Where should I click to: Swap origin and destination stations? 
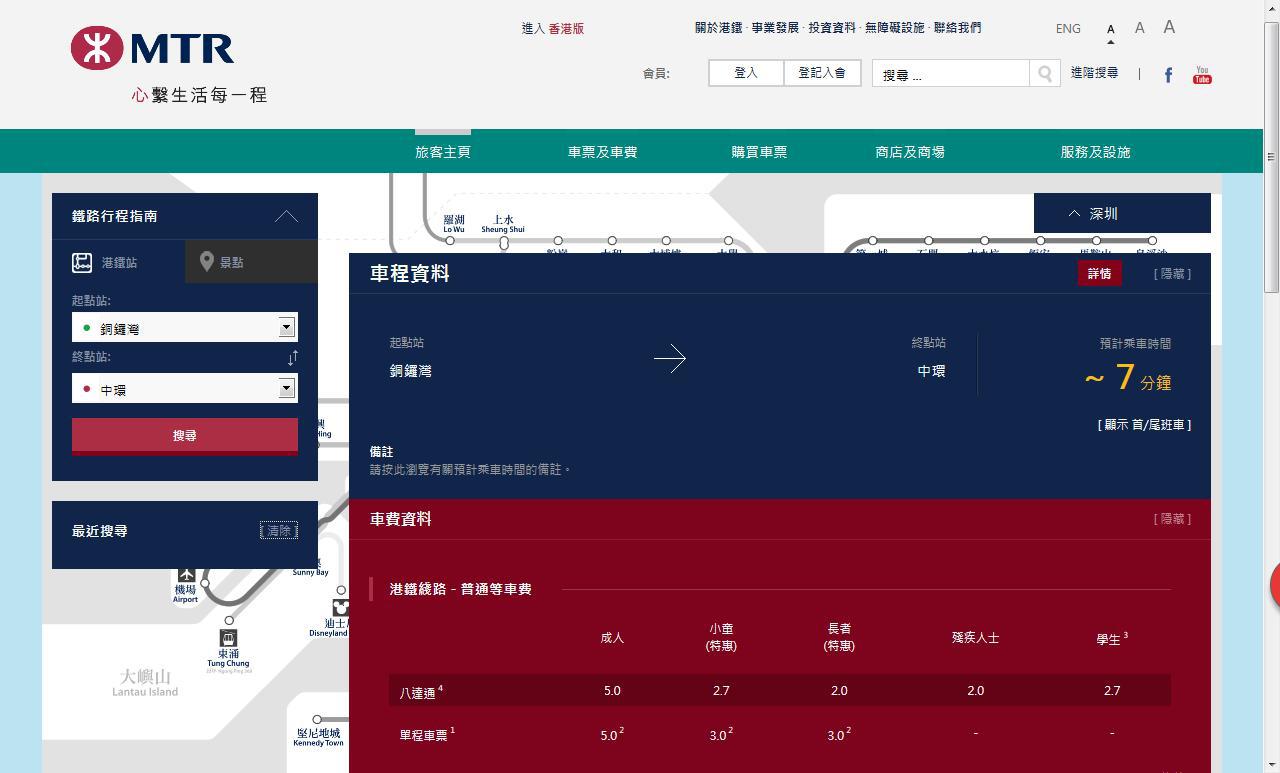coord(292,358)
